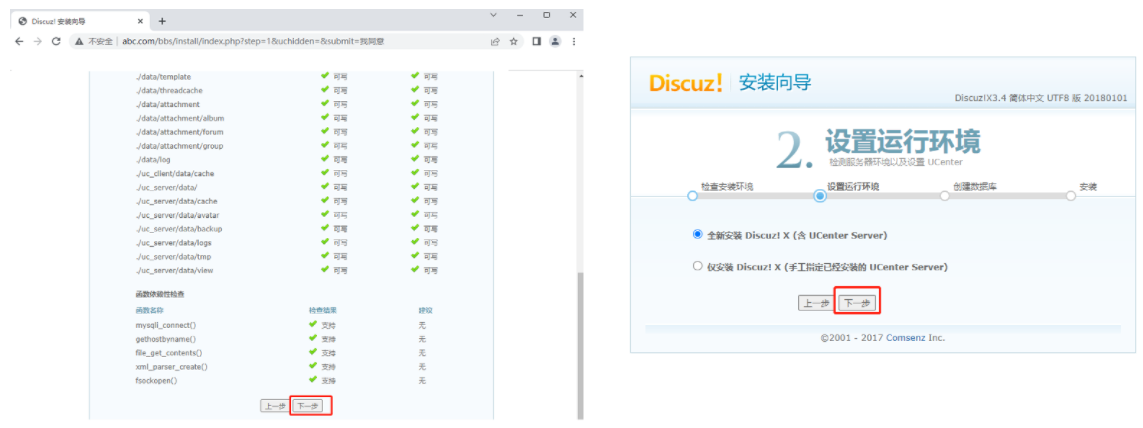Open the browser side panel icon
The width and height of the screenshot is (1143, 428).
pos(537,42)
